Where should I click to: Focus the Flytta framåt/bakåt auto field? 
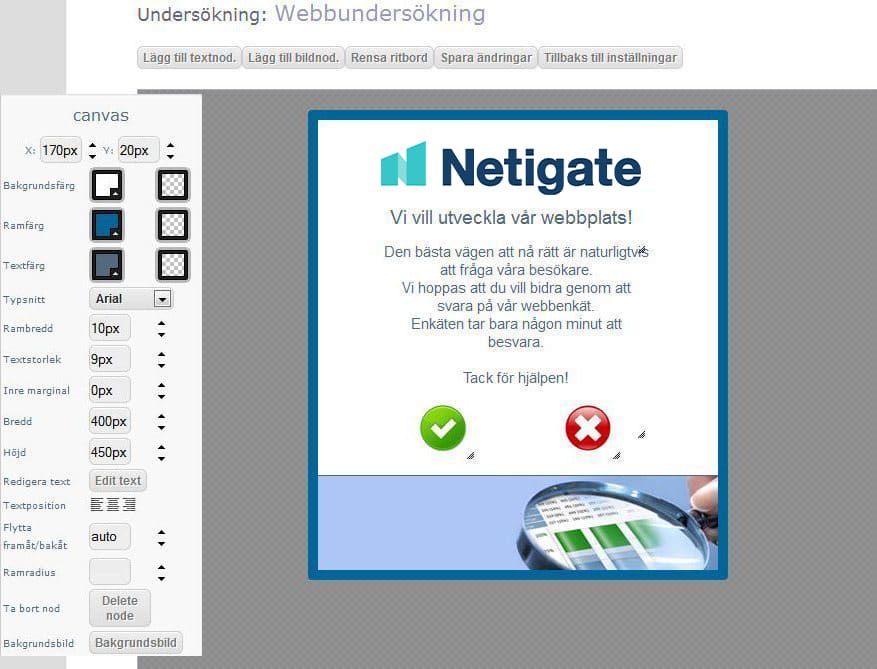(x=110, y=537)
